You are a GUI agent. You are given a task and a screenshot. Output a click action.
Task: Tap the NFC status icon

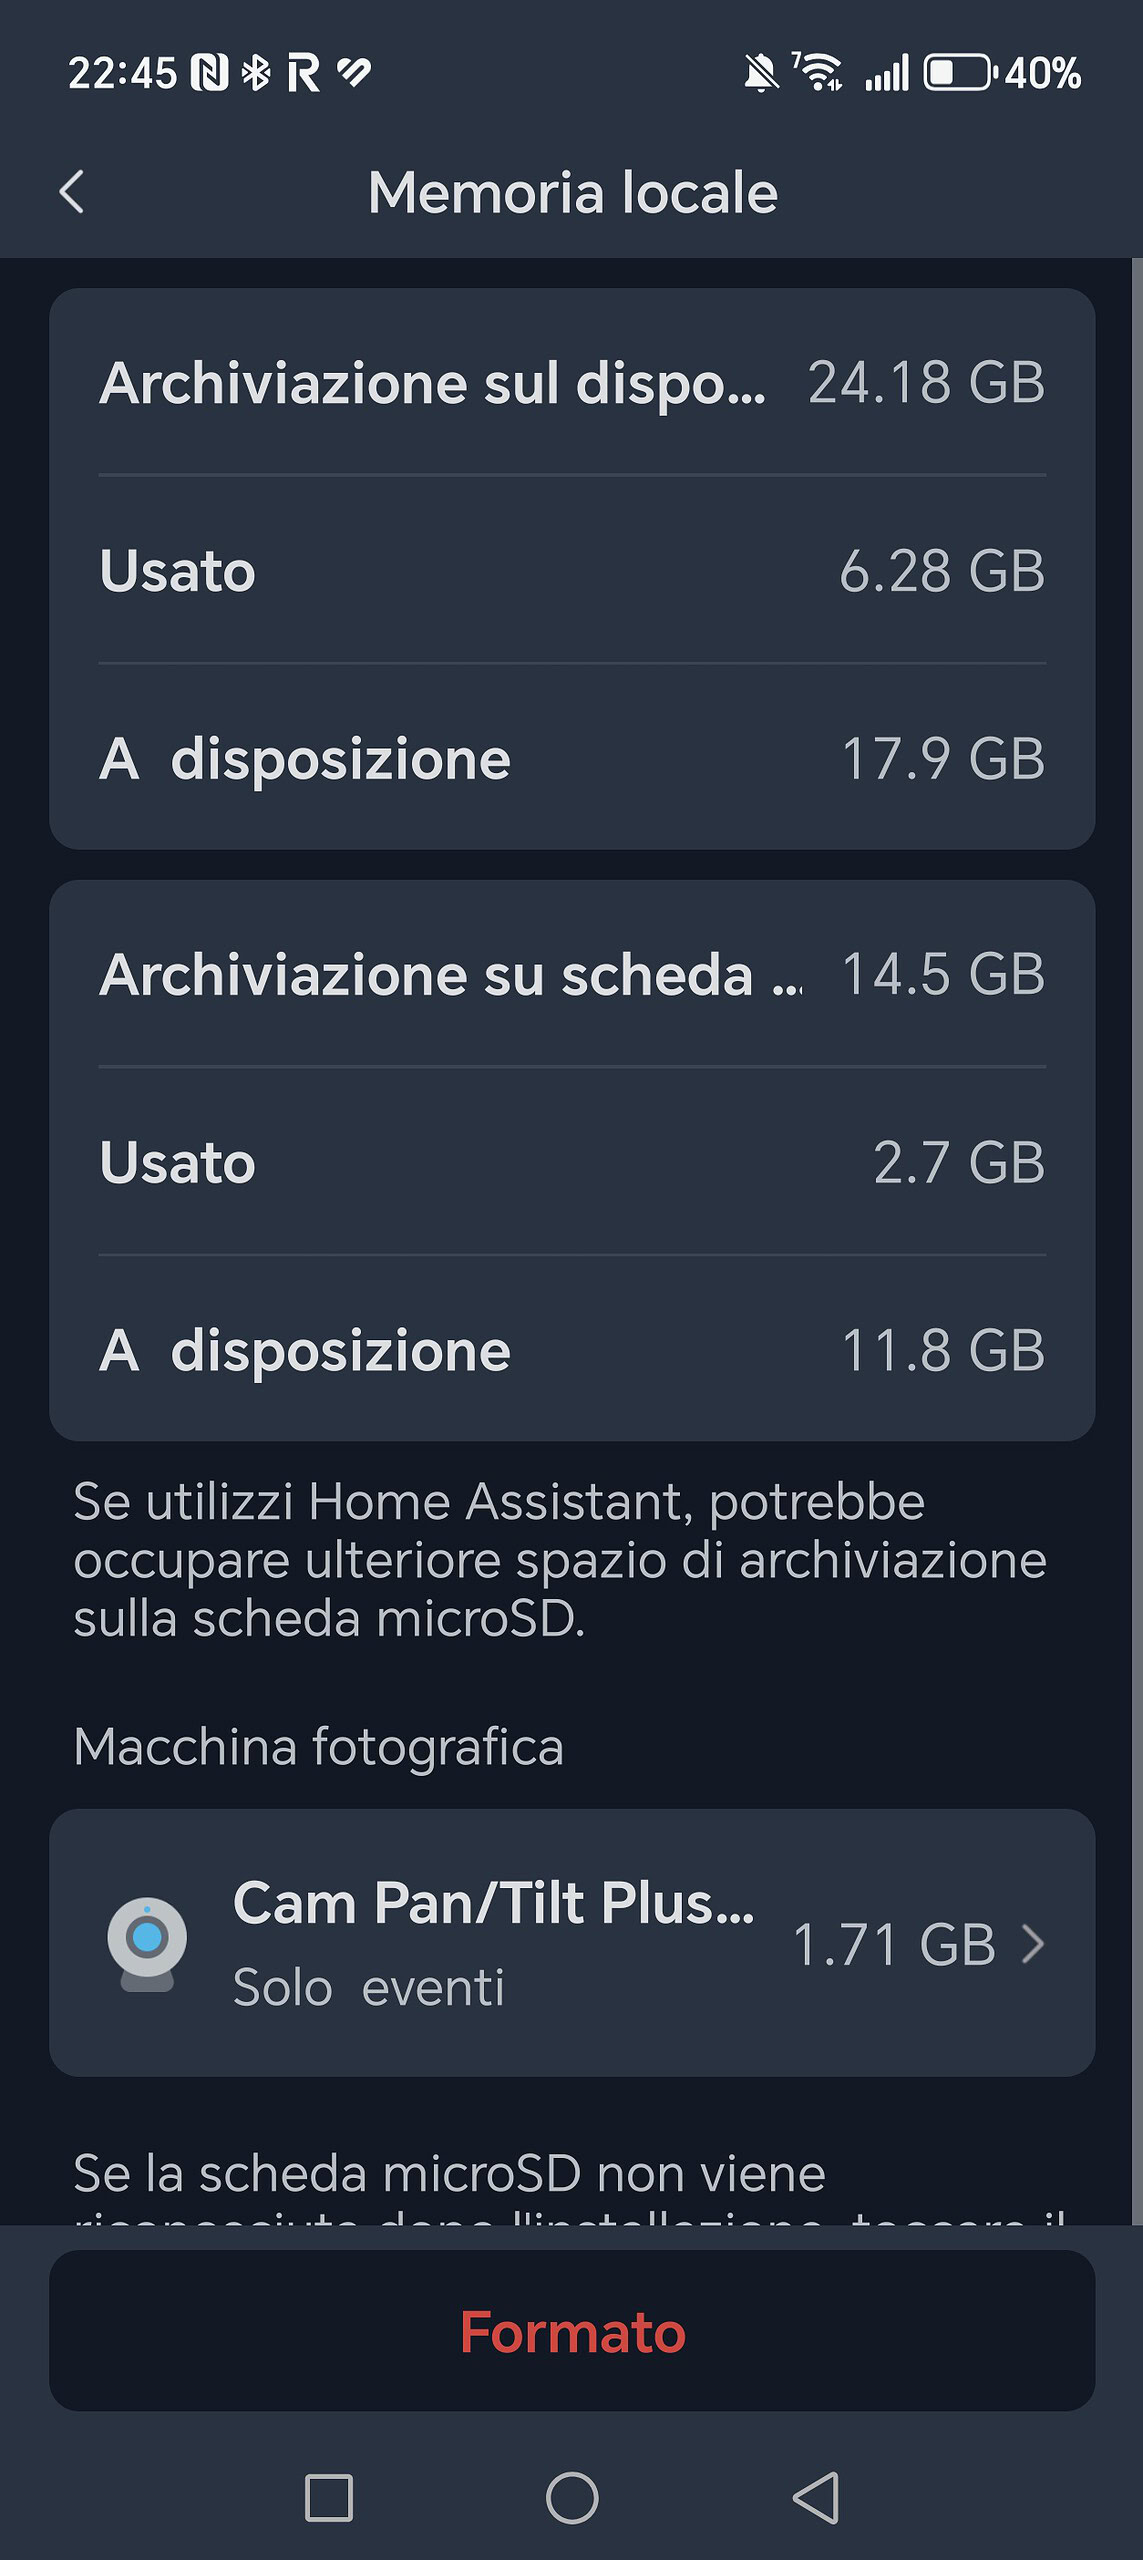pos(210,73)
